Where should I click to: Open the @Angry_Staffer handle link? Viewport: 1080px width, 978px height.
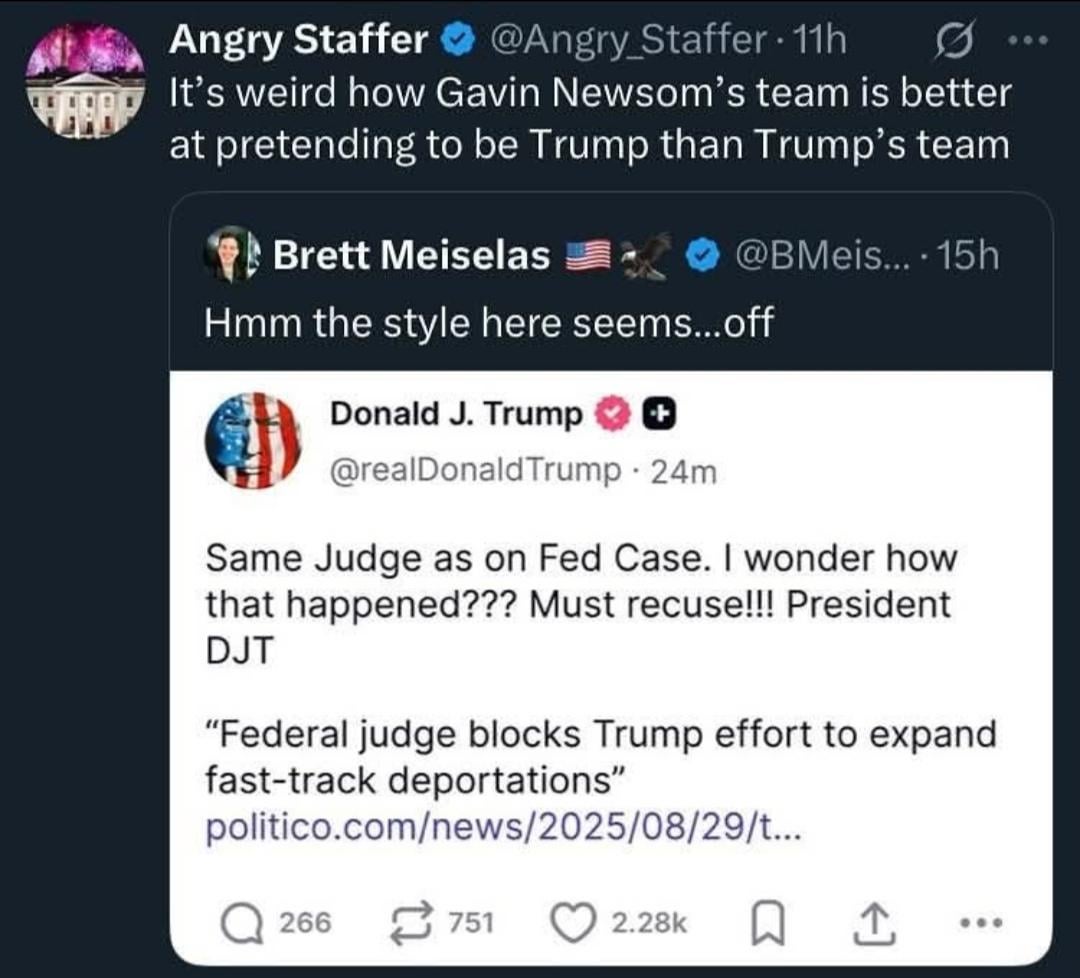627,40
